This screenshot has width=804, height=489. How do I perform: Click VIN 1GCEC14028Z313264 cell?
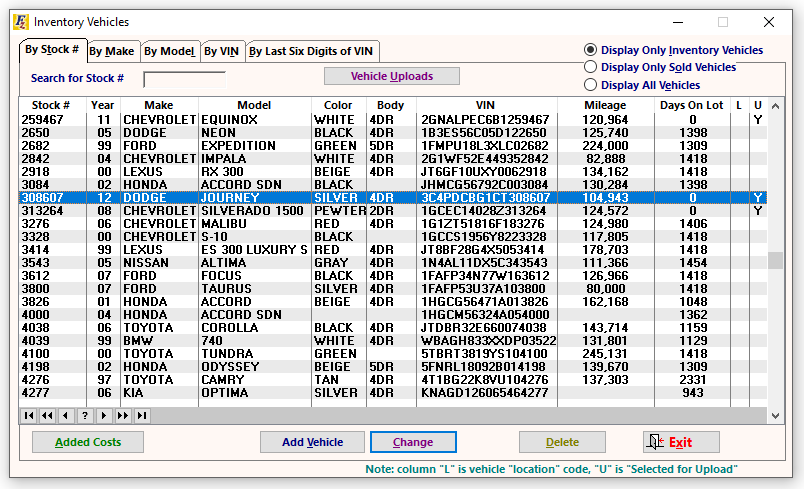tap(484, 211)
